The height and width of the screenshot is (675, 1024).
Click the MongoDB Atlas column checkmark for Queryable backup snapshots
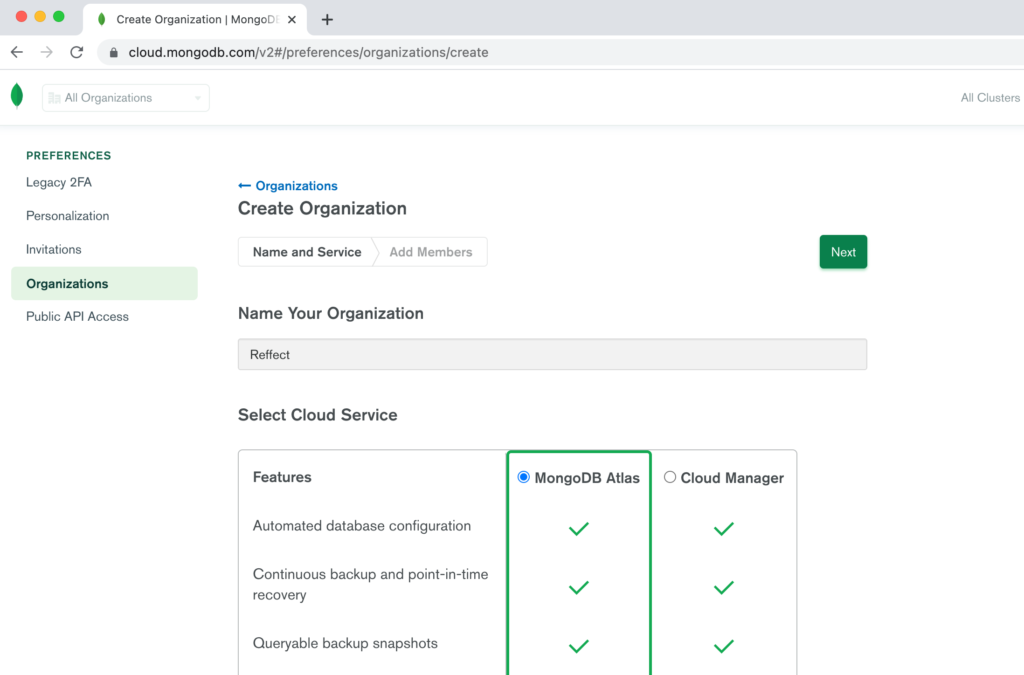point(579,646)
